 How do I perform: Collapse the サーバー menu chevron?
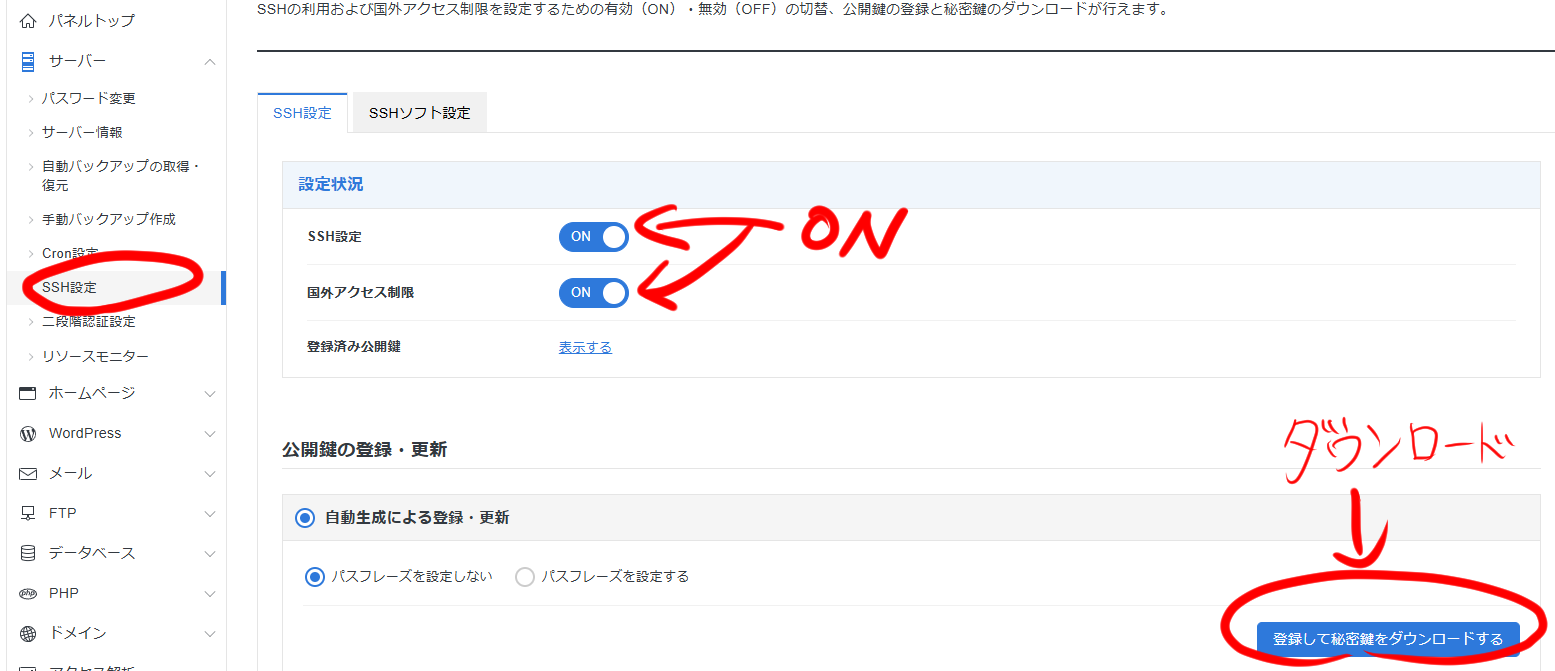[x=210, y=62]
